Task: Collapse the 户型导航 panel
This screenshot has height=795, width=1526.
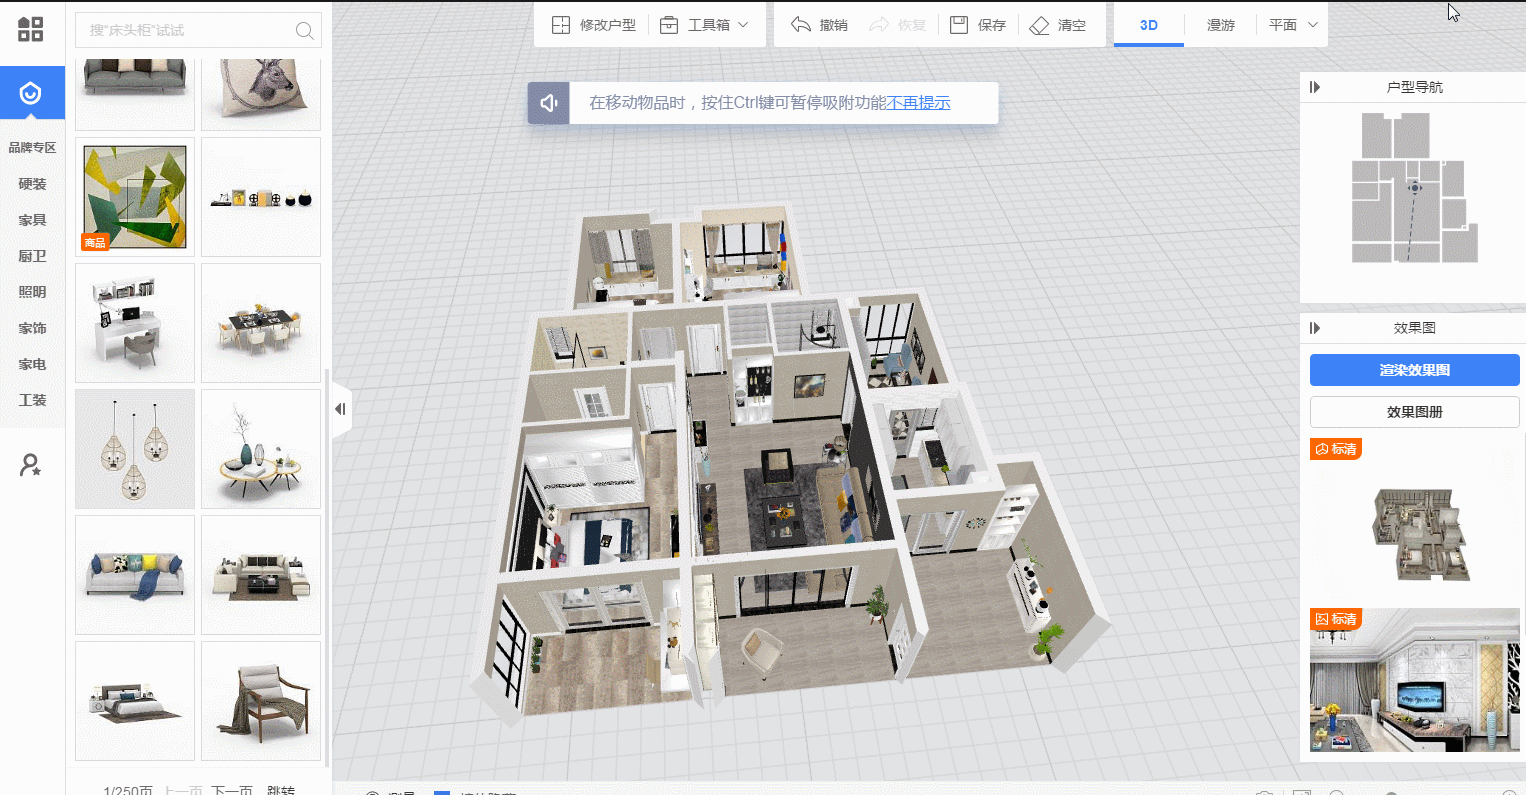Action: 1315,87
